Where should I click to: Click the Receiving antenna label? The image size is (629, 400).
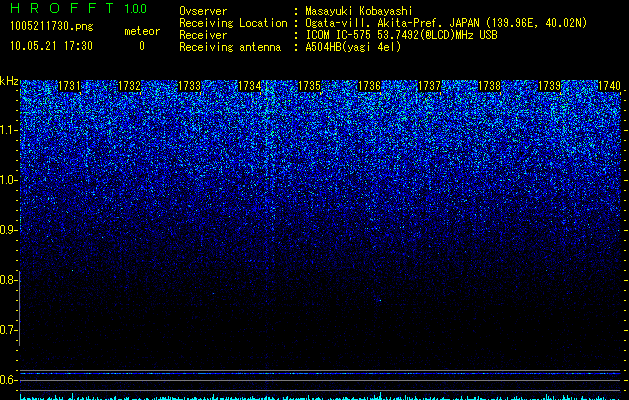230,47
